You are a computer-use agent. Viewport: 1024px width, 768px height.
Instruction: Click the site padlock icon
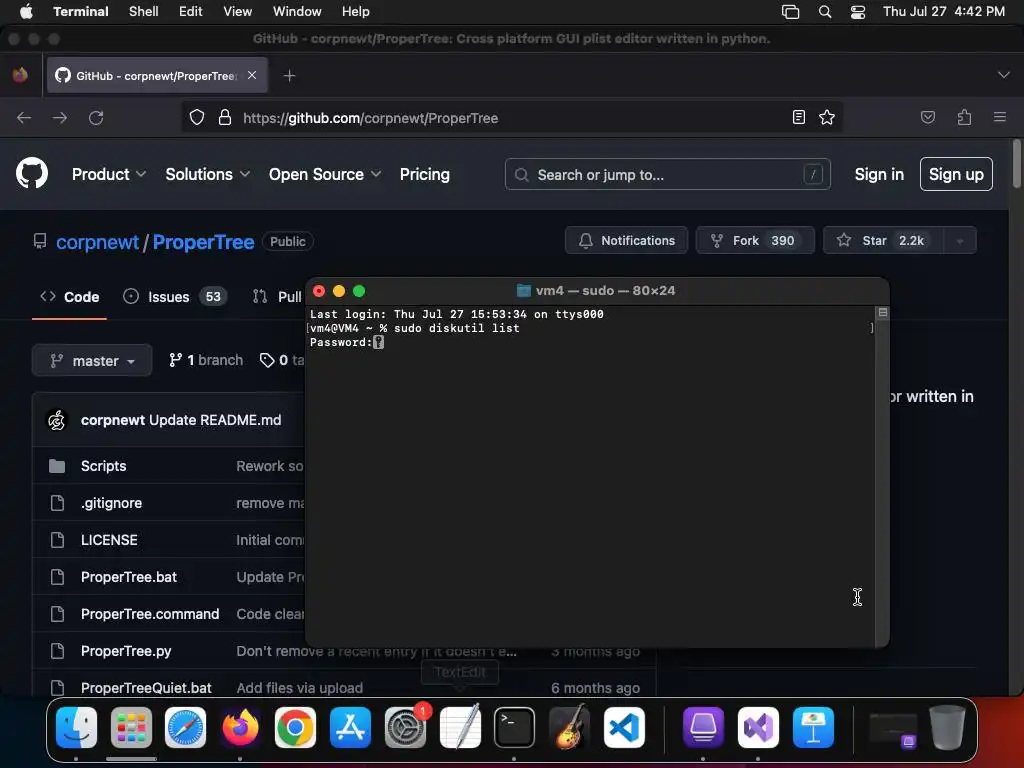click(x=225, y=118)
